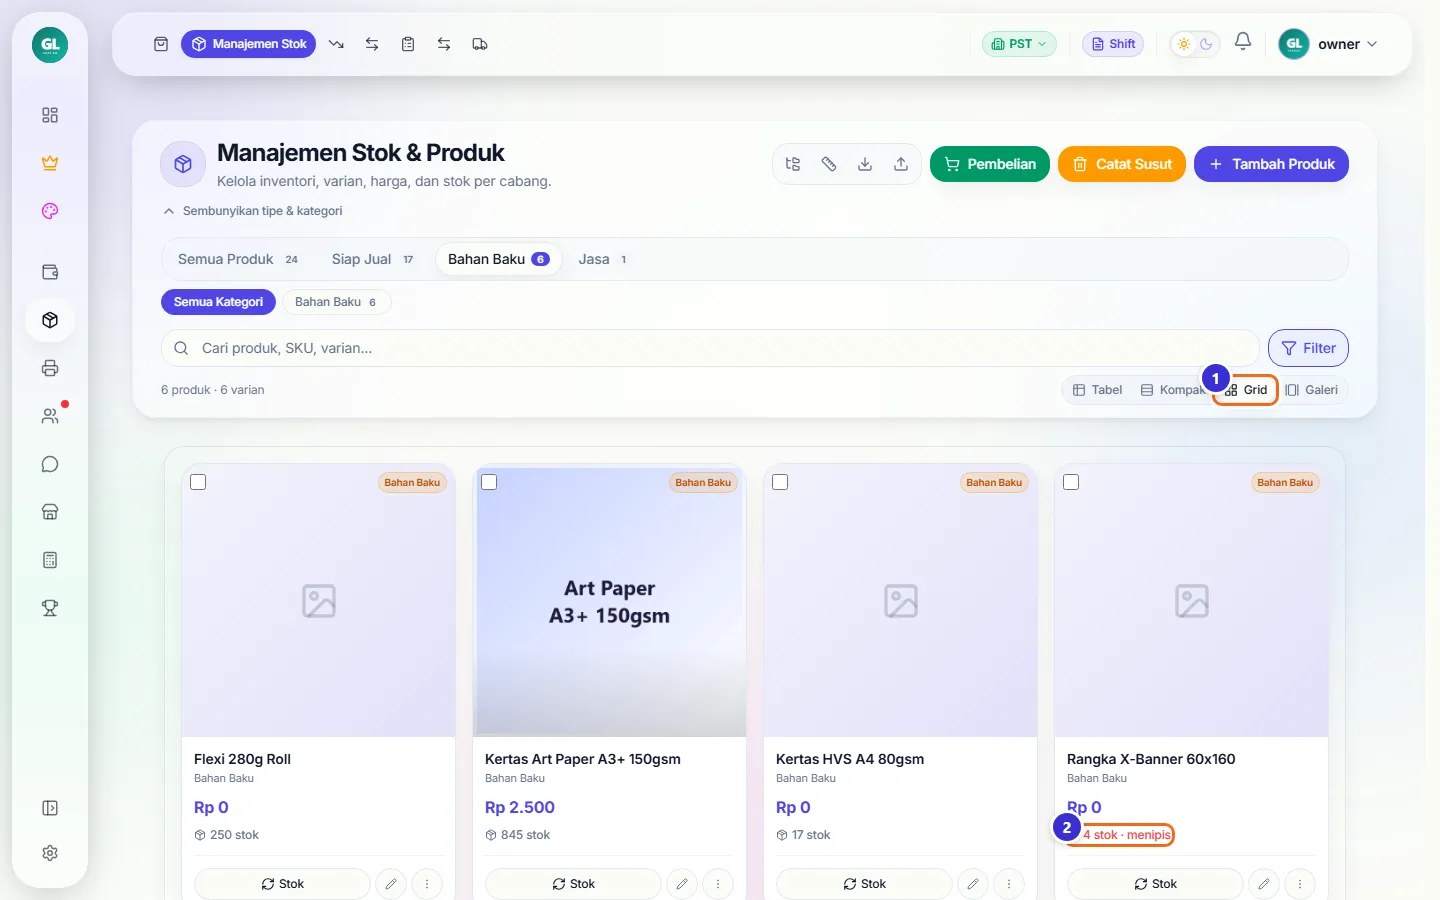The height and width of the screenshot is (900, 1440).
Task: Collapse Sembunyikan tipe & kategori section
Action: pyautogui.click(x=253, y=211)
